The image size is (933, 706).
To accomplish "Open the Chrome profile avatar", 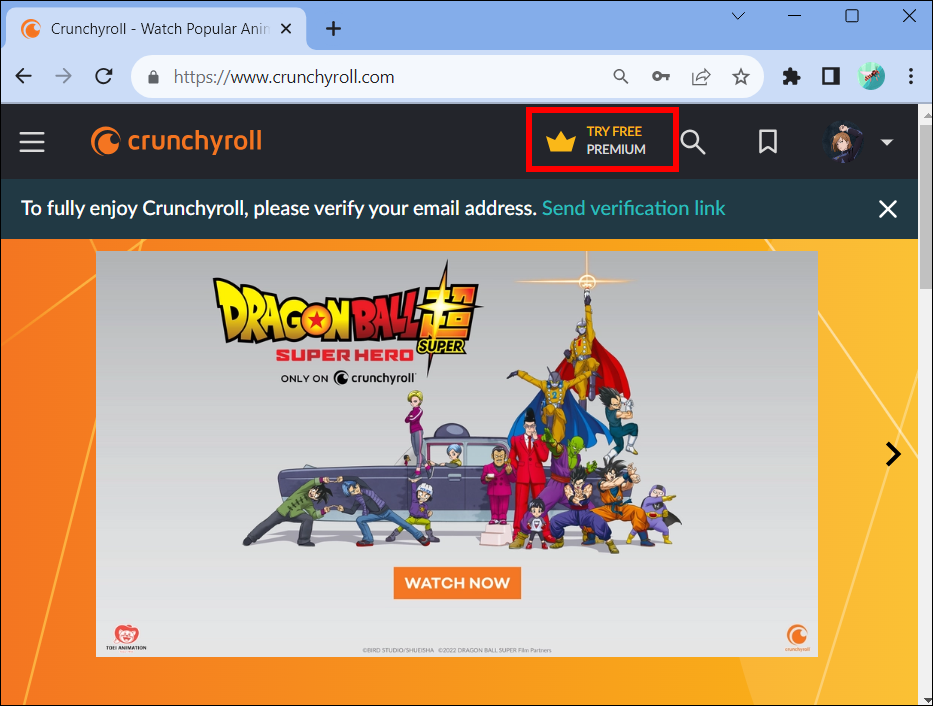I will pyautogui.click(x=871, y=76).
